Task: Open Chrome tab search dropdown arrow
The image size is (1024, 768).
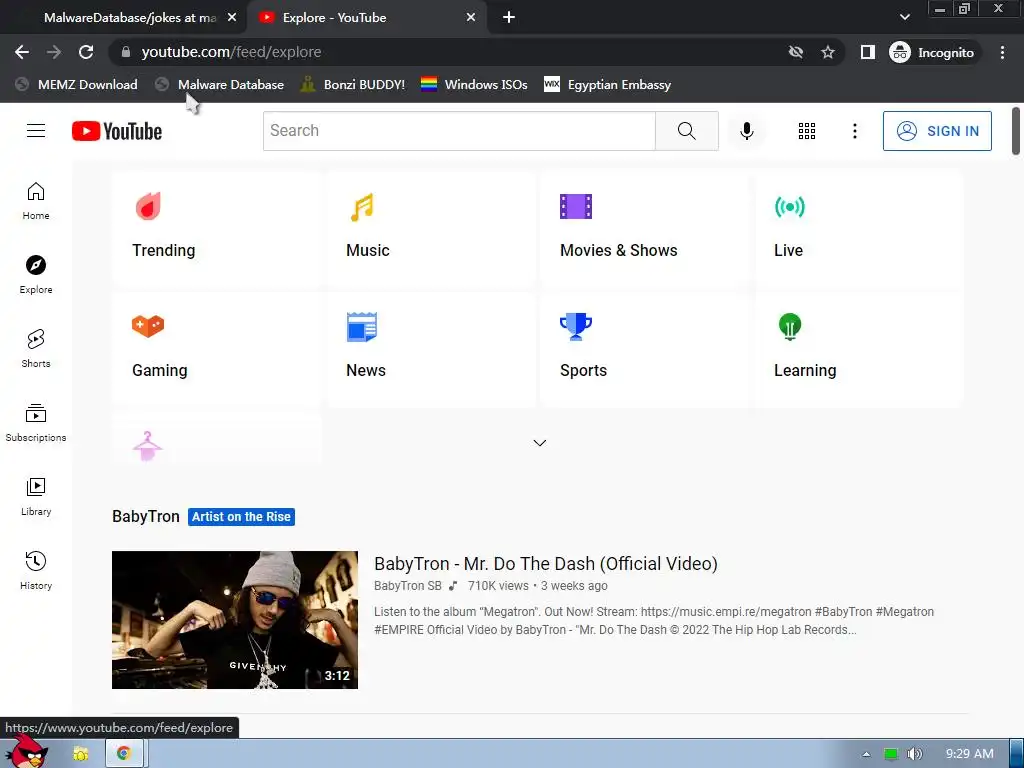Action: (904, 17)
